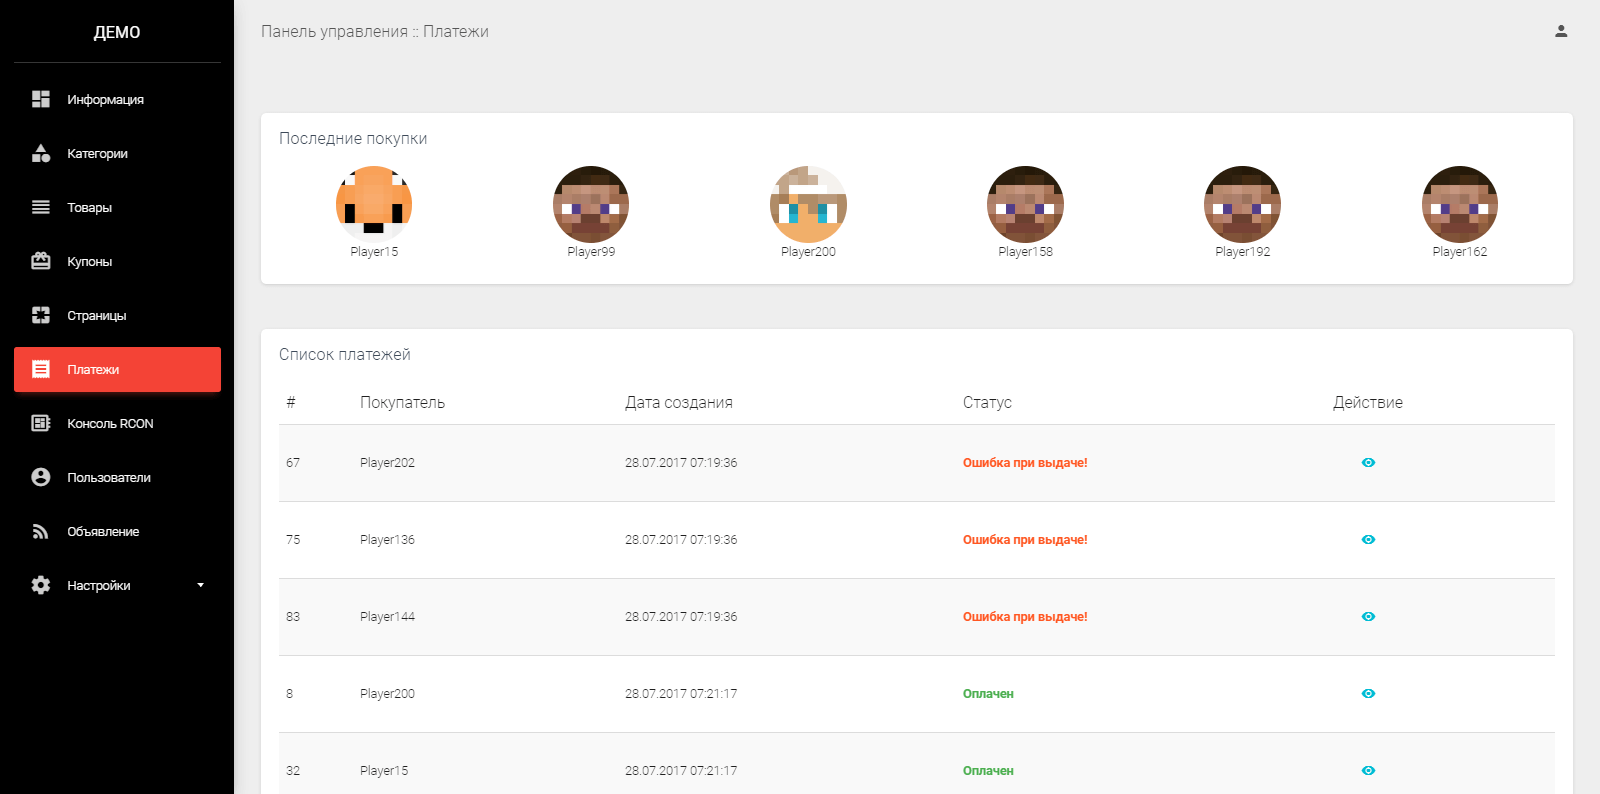Screen dimensions: 1600x794
Task: Go to the Товары section
Action: click(117, 207)
